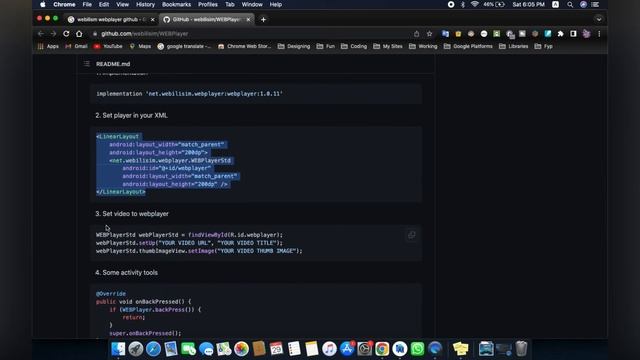Open the App Store from the Dock
The height and width of the screenshot is (360, 640).
347,349
